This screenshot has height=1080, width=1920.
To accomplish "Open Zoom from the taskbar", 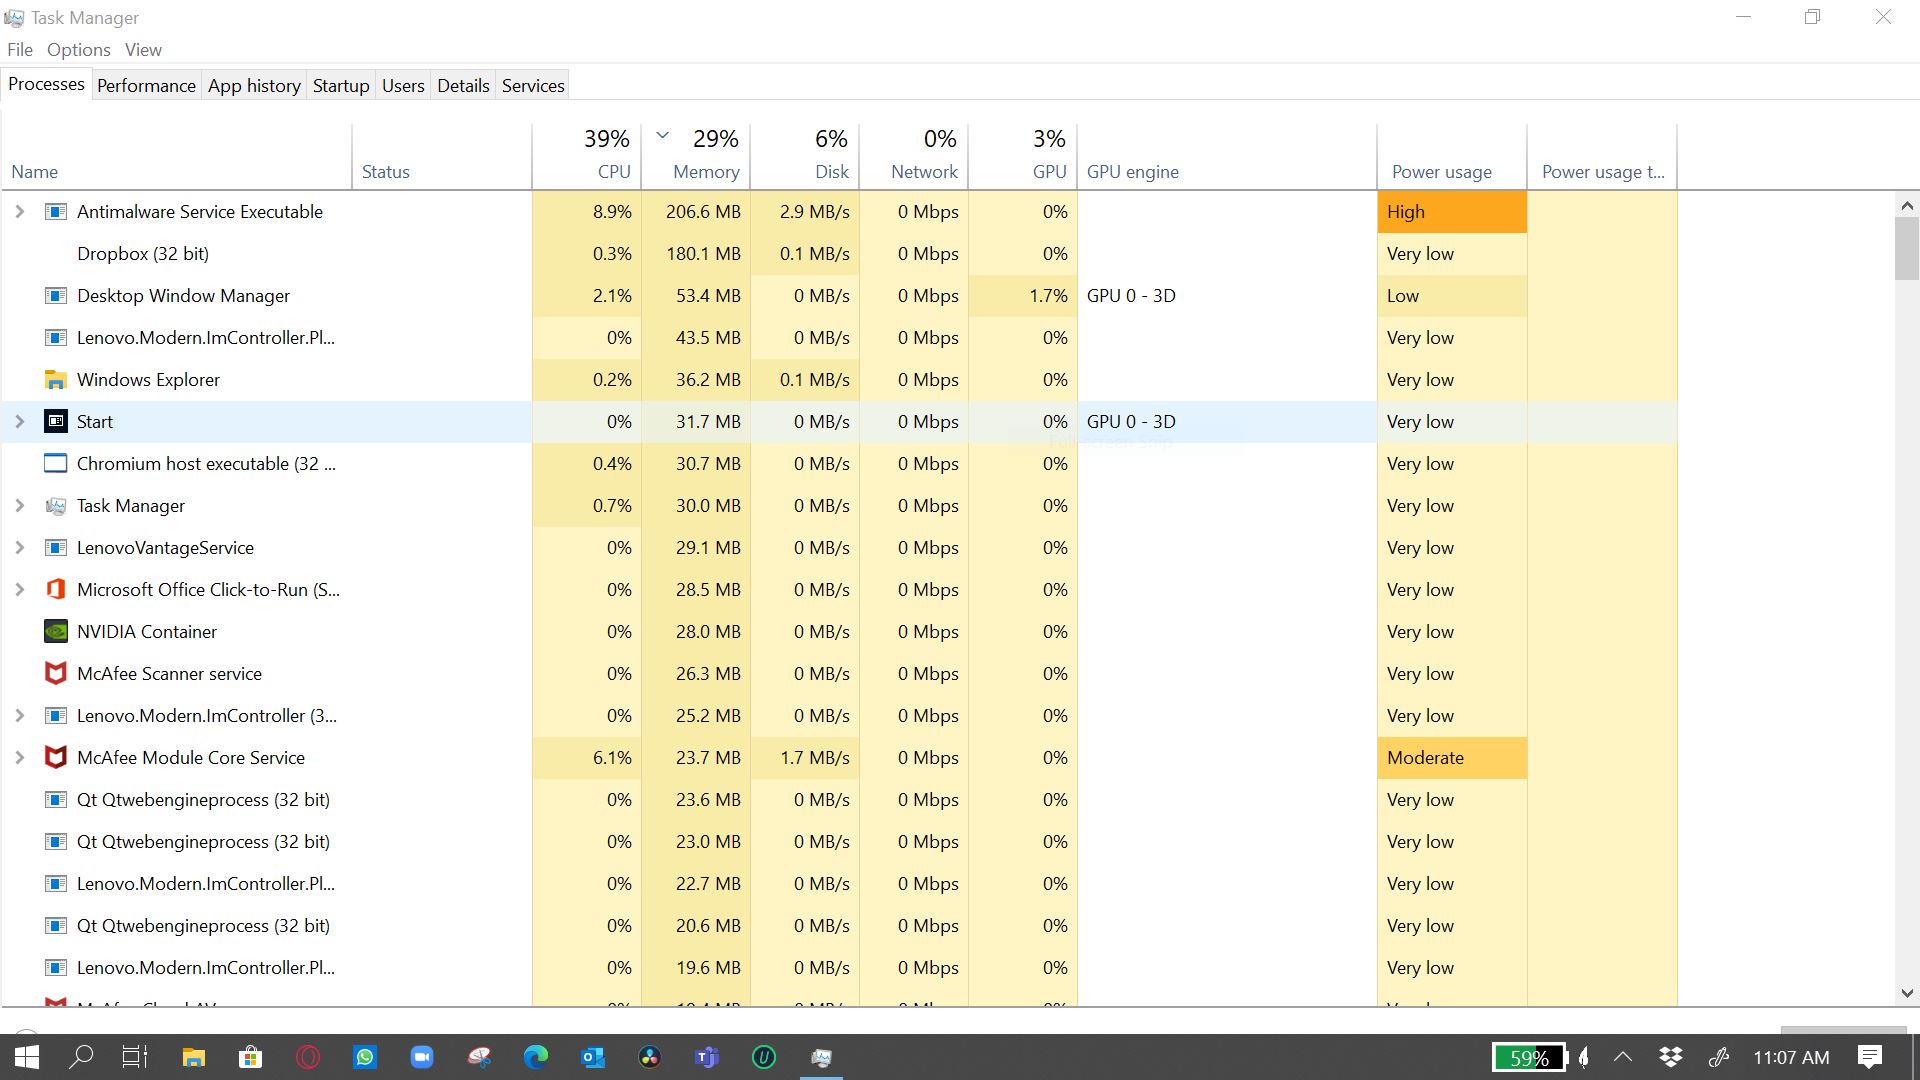I will click(422, 1057).
